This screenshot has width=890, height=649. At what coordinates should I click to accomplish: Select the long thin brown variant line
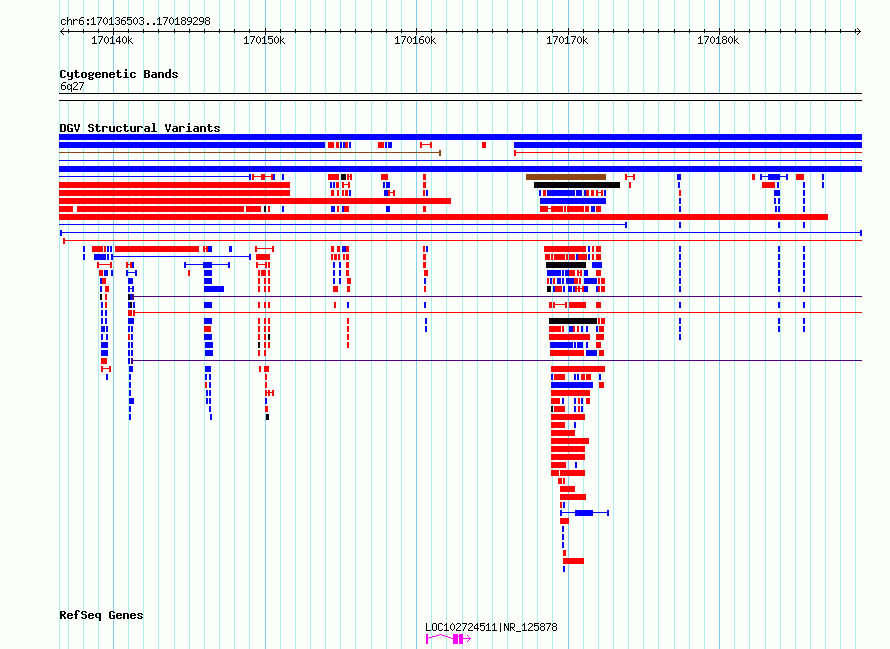coord(250,153)
